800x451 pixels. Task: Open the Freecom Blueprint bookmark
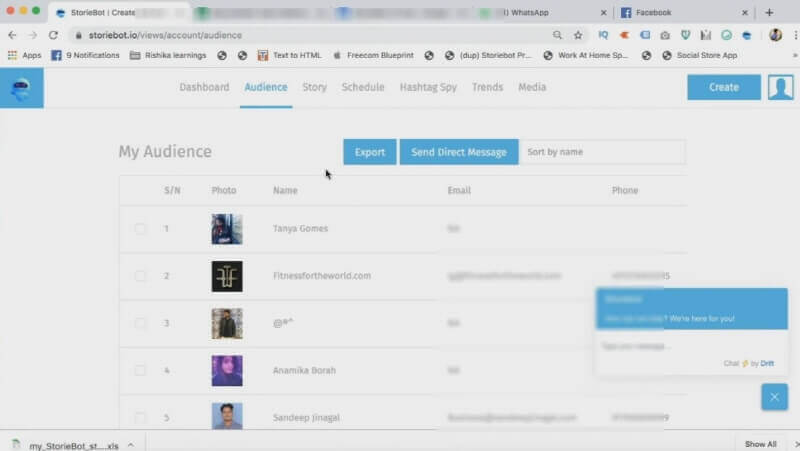373,55
